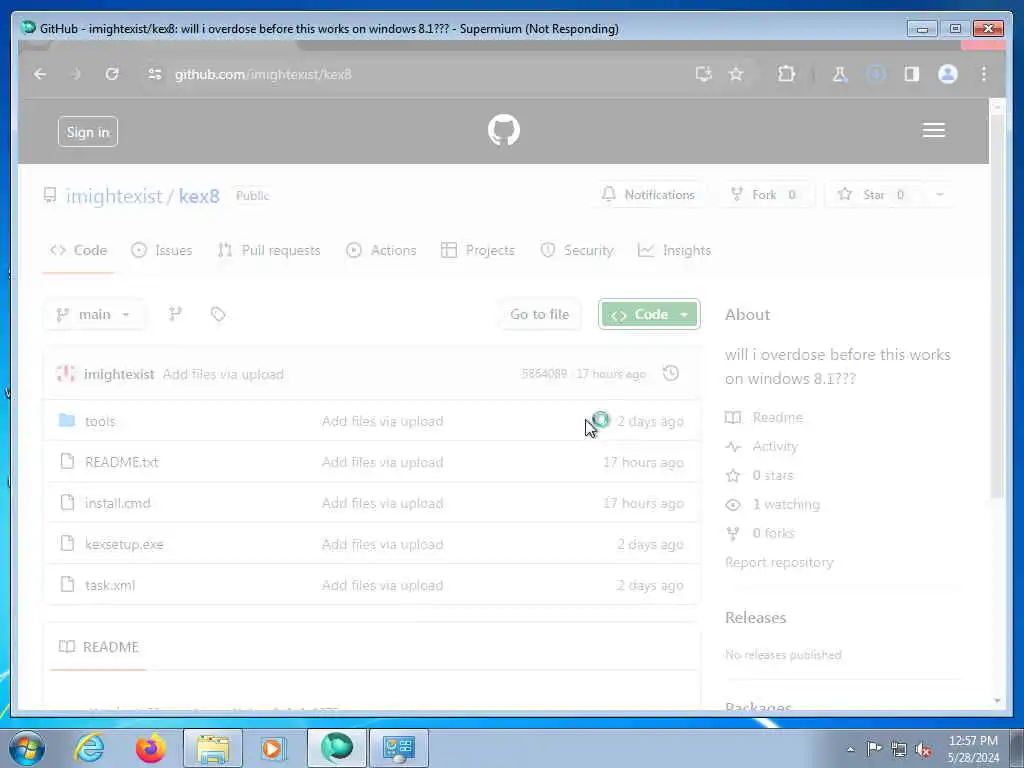Star the kex8 repository

(873, 195)
